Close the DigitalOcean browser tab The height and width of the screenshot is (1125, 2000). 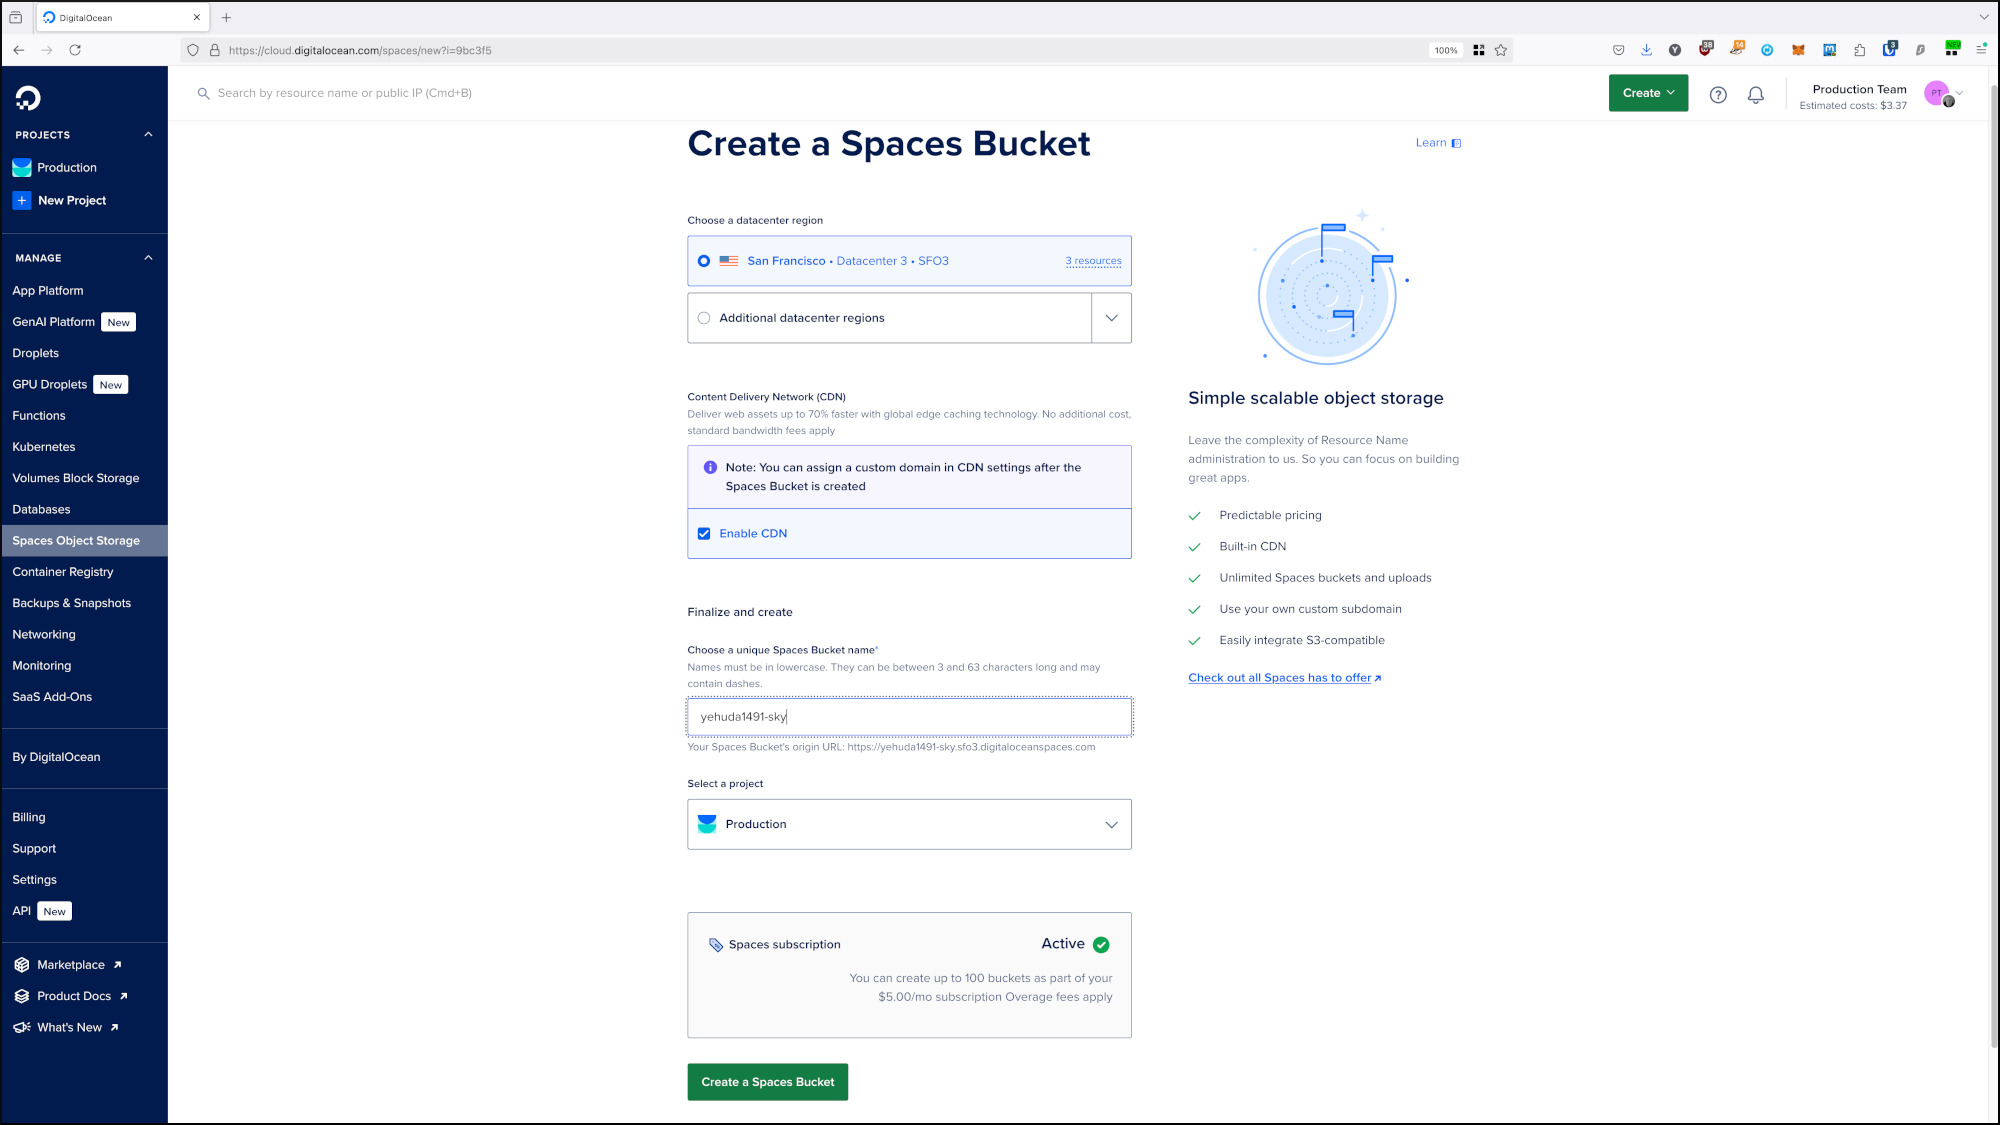(196, 18)
